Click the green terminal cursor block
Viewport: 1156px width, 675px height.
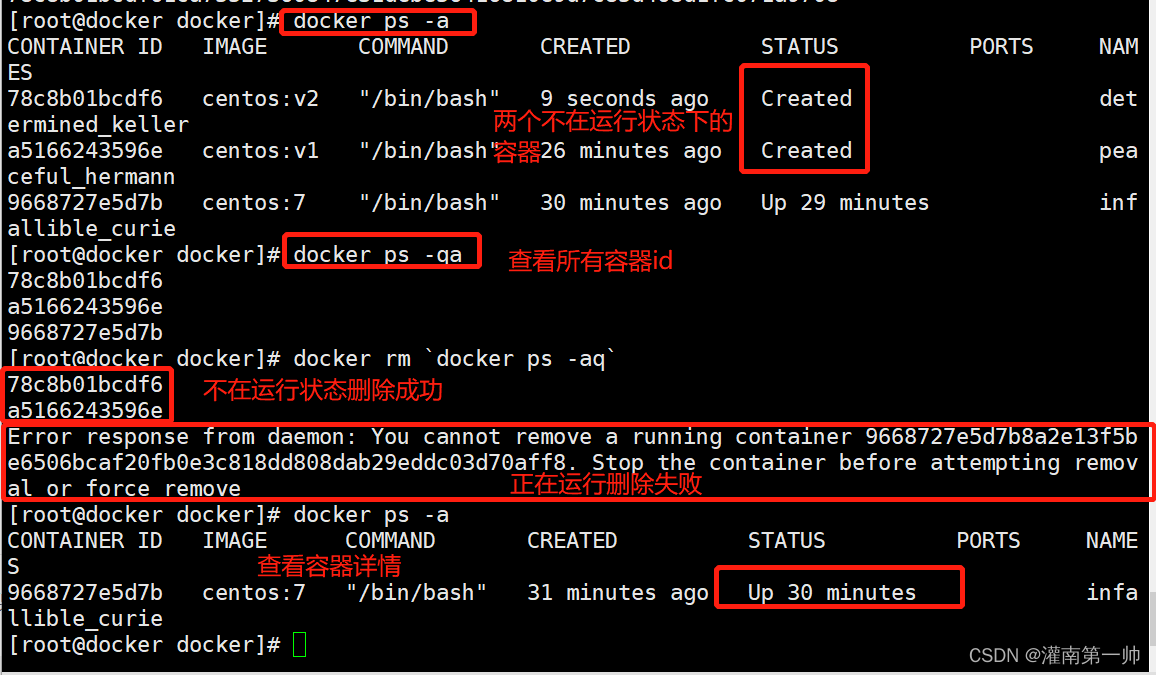tap(299, 645)
